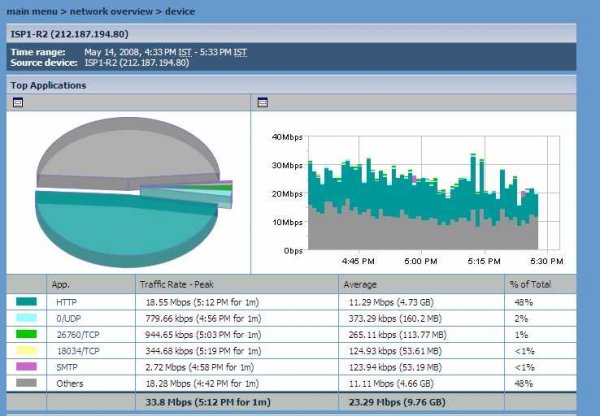Select HTTP application name
The image size is (600, 416).
pos(67,302)
